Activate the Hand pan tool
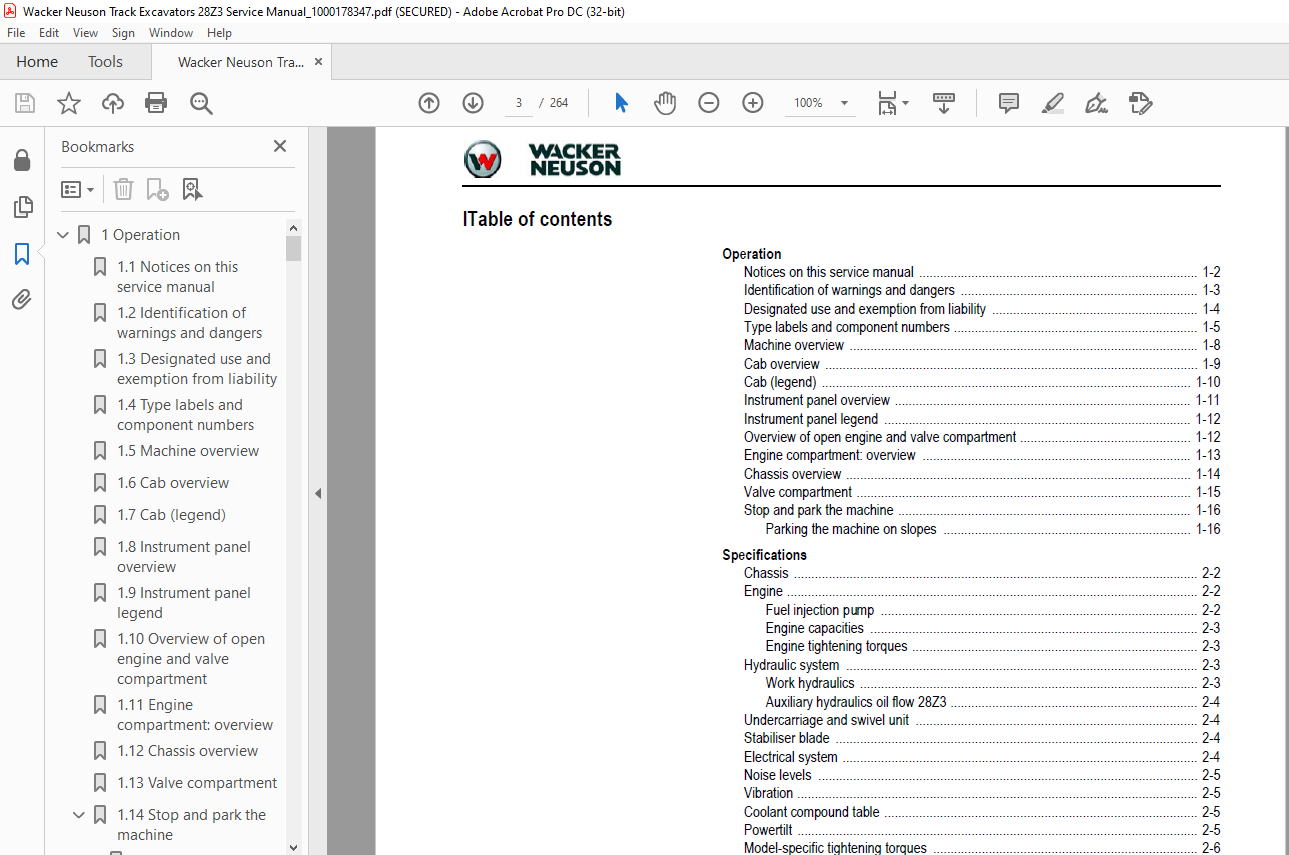Image resolution: width=1289 pixels, height=855 pixels. (x=665, y=103)
